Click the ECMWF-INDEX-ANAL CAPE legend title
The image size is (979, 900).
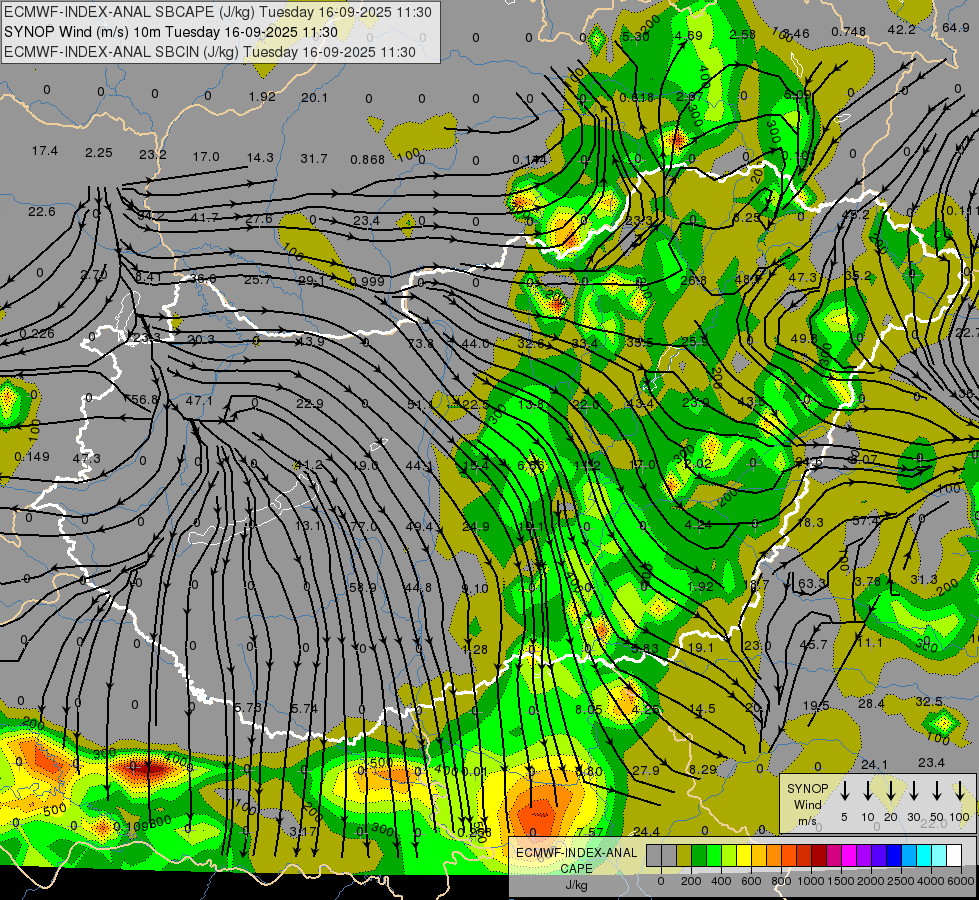[576, 861]
